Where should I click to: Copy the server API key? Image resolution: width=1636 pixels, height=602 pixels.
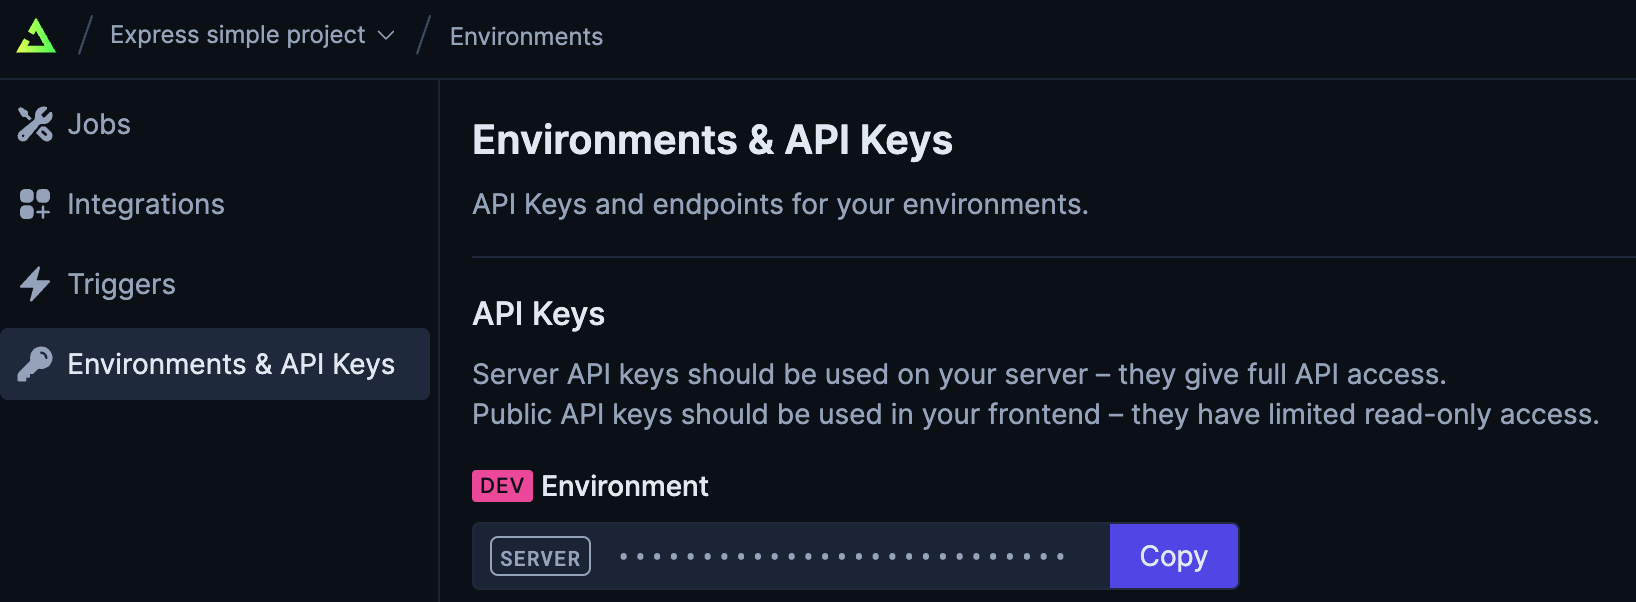coord(1173,556)
